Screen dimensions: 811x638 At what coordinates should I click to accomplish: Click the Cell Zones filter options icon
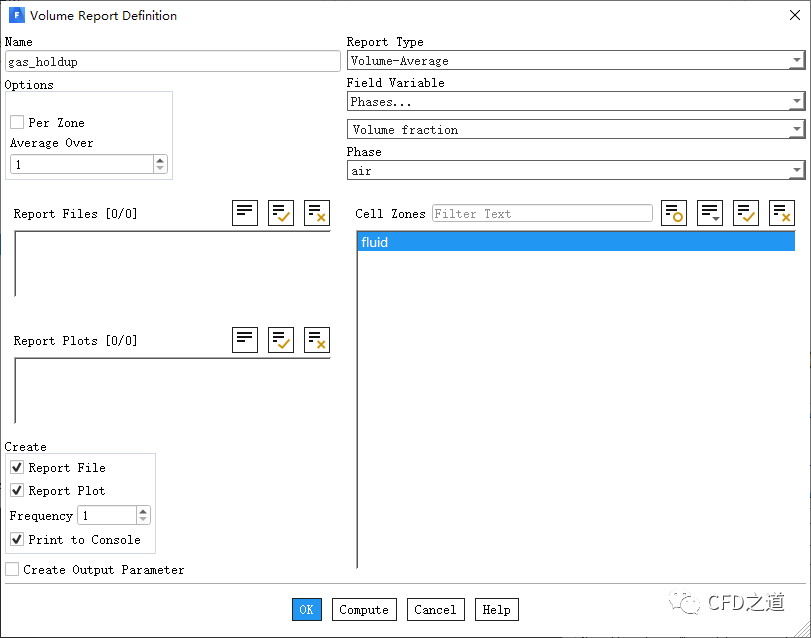(674, 213)
